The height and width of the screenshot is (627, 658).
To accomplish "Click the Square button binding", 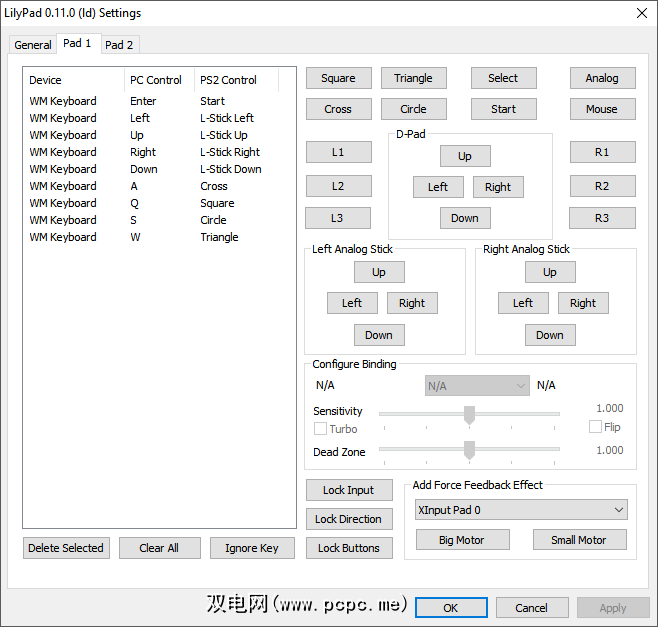I will coord(338,78).
